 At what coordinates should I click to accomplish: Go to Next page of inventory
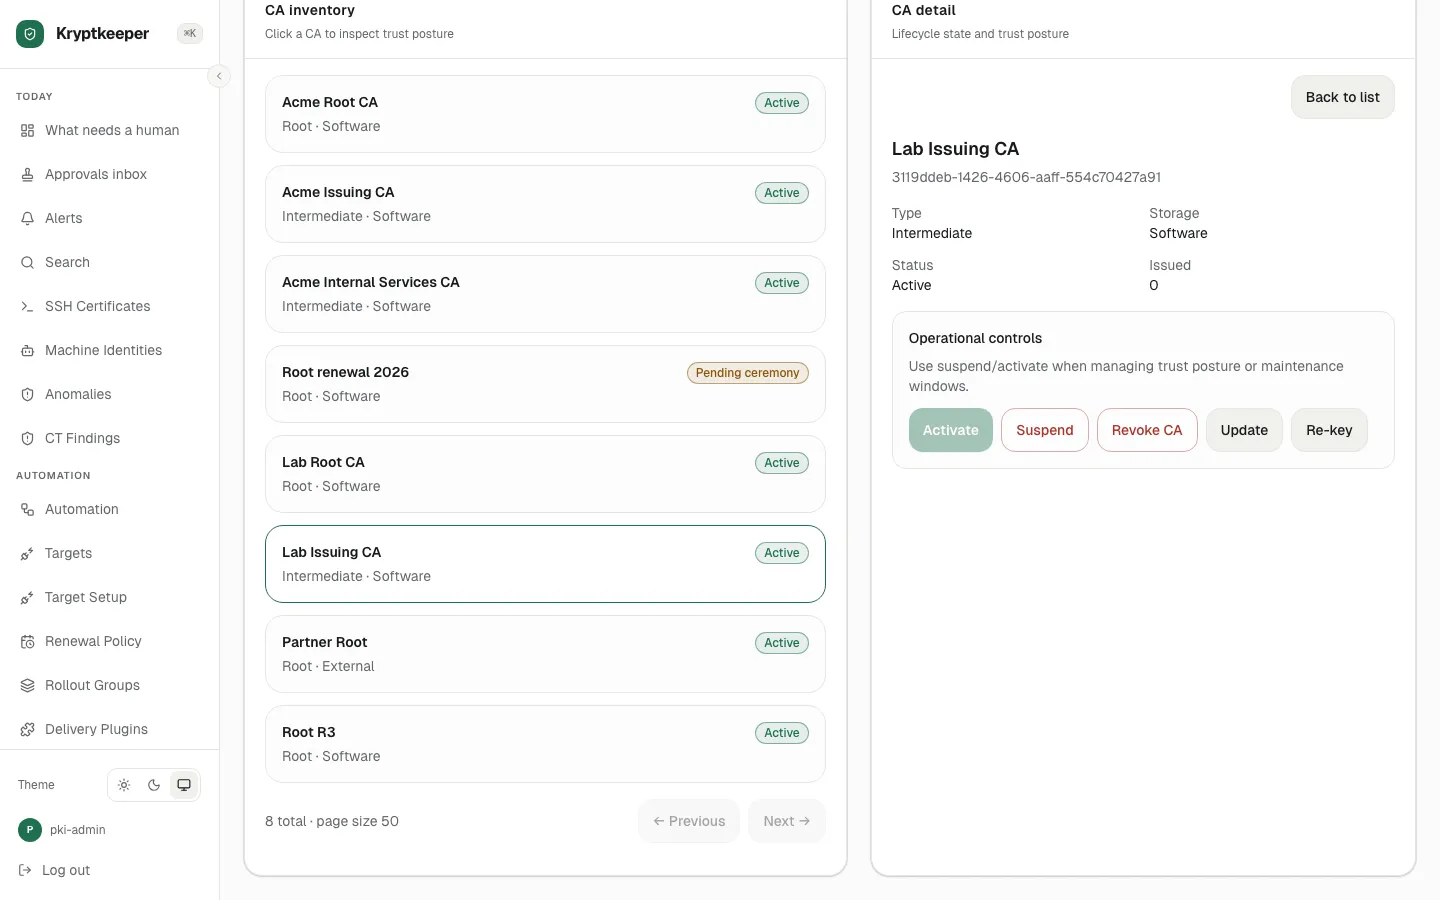pyautogui.click(x=787, y=821)
